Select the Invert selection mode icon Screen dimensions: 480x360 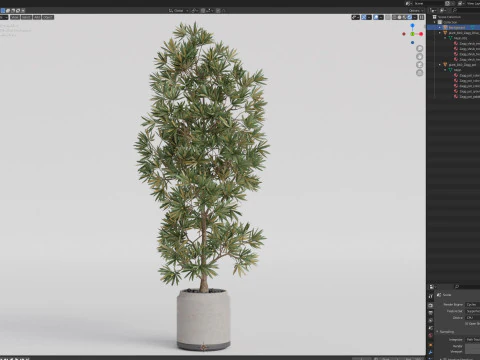[x=18, y=11]
